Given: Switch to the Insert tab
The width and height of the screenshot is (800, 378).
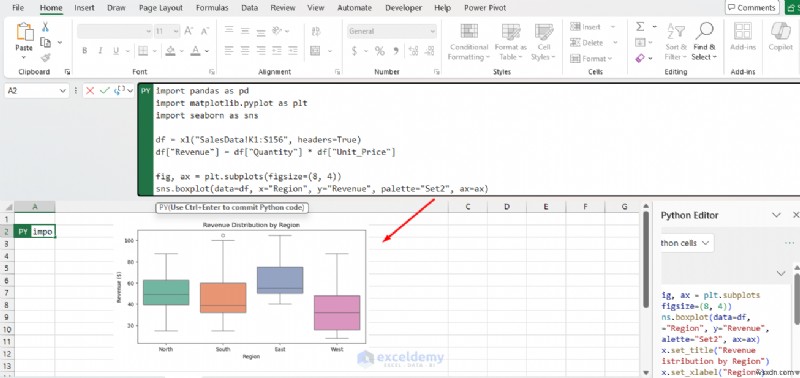Looking at the screenshot, I should [x=84, y=8].
